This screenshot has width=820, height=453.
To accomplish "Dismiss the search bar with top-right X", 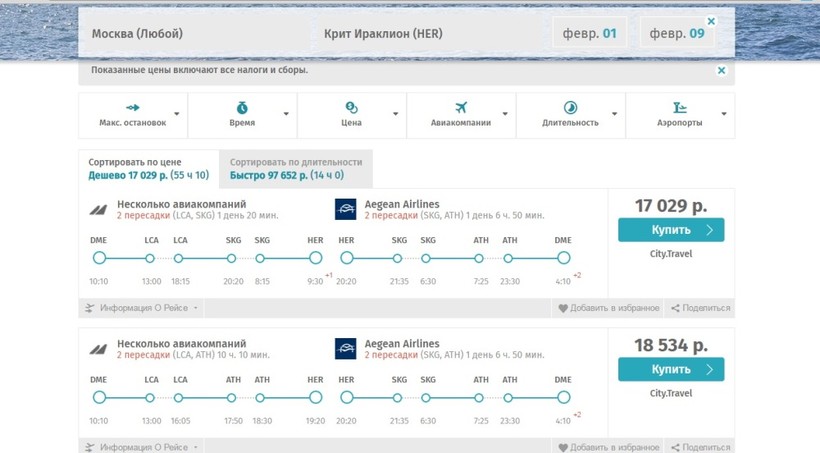I will coord(711,21).
